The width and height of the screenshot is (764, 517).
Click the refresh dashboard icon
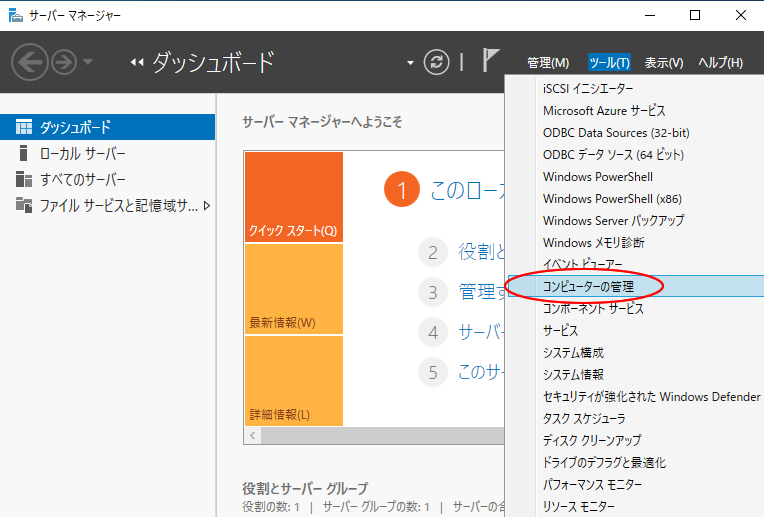click(x=436, y=62)
